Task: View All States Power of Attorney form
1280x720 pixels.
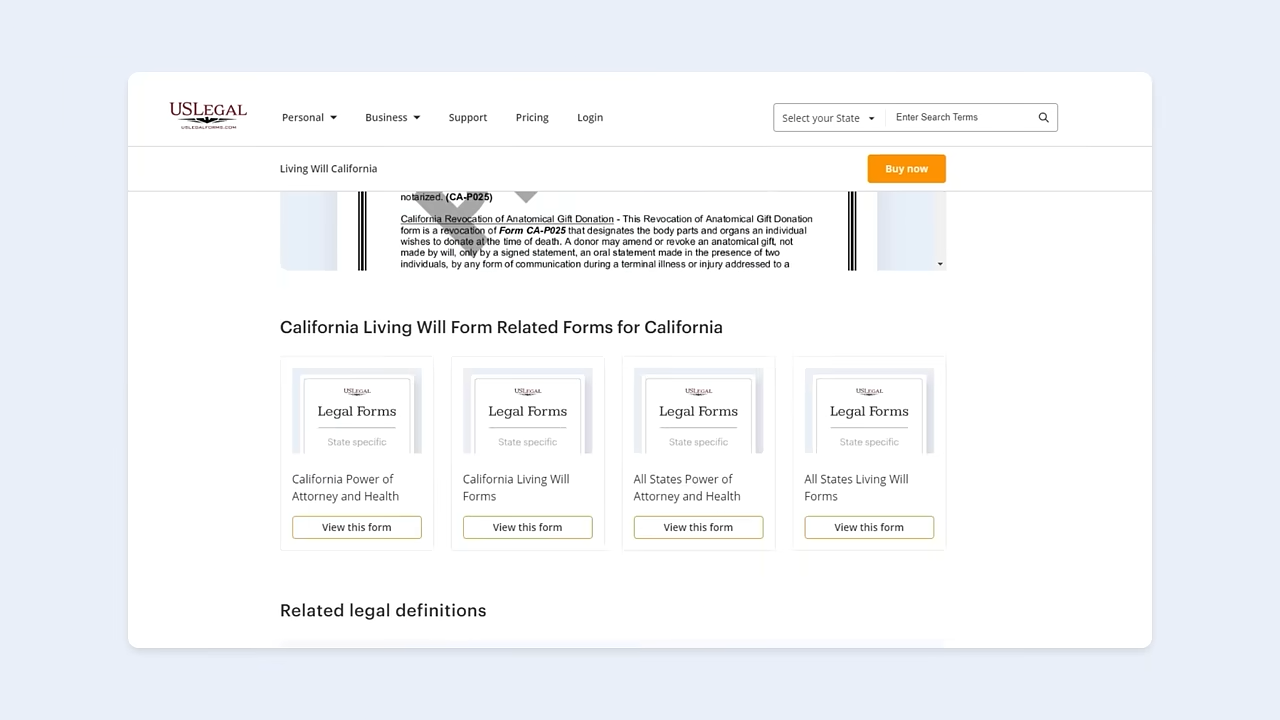Action: tap(698, 527)
